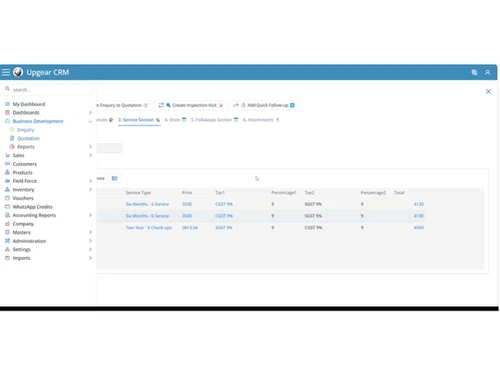The image size is (500, 375).
Task: Open the Sales menu
Action: click(x=18, y=155)
